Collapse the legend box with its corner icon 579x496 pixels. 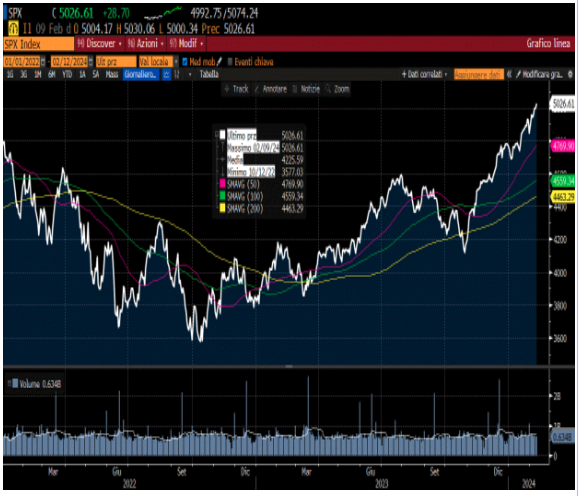pyautogui.click(x=217, y=134)
